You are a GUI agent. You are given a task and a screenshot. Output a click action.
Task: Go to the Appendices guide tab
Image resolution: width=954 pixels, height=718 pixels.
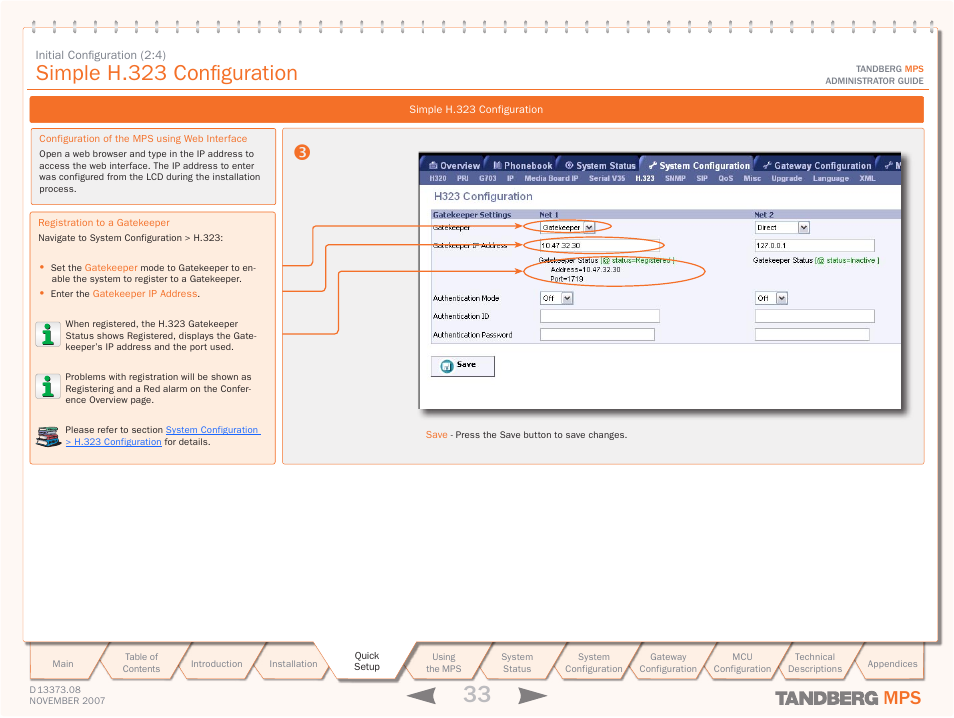(x=893, y=663)
